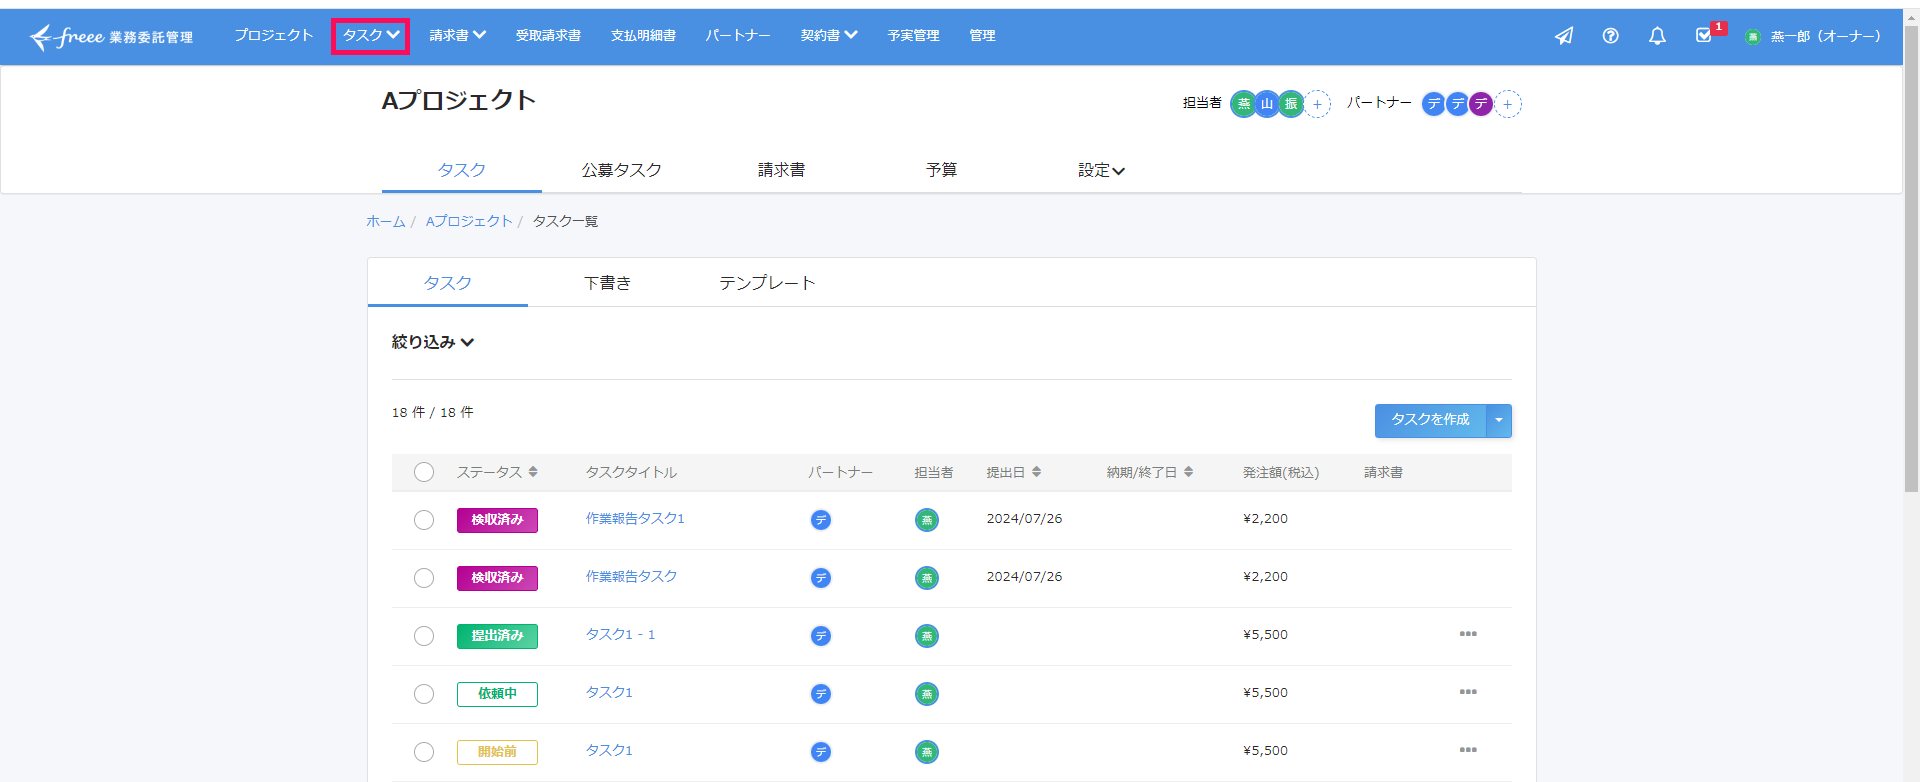This screenshot has width=1920, height=782.
Task: Select the 作業報告タスク row checkbox
Action: pos(424,578)
